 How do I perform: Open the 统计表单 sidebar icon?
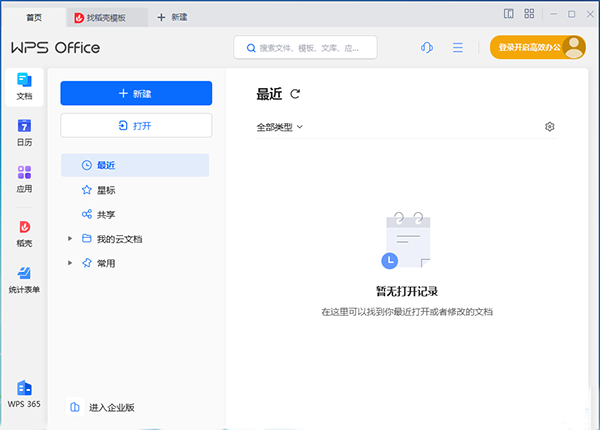coord(24,279)
